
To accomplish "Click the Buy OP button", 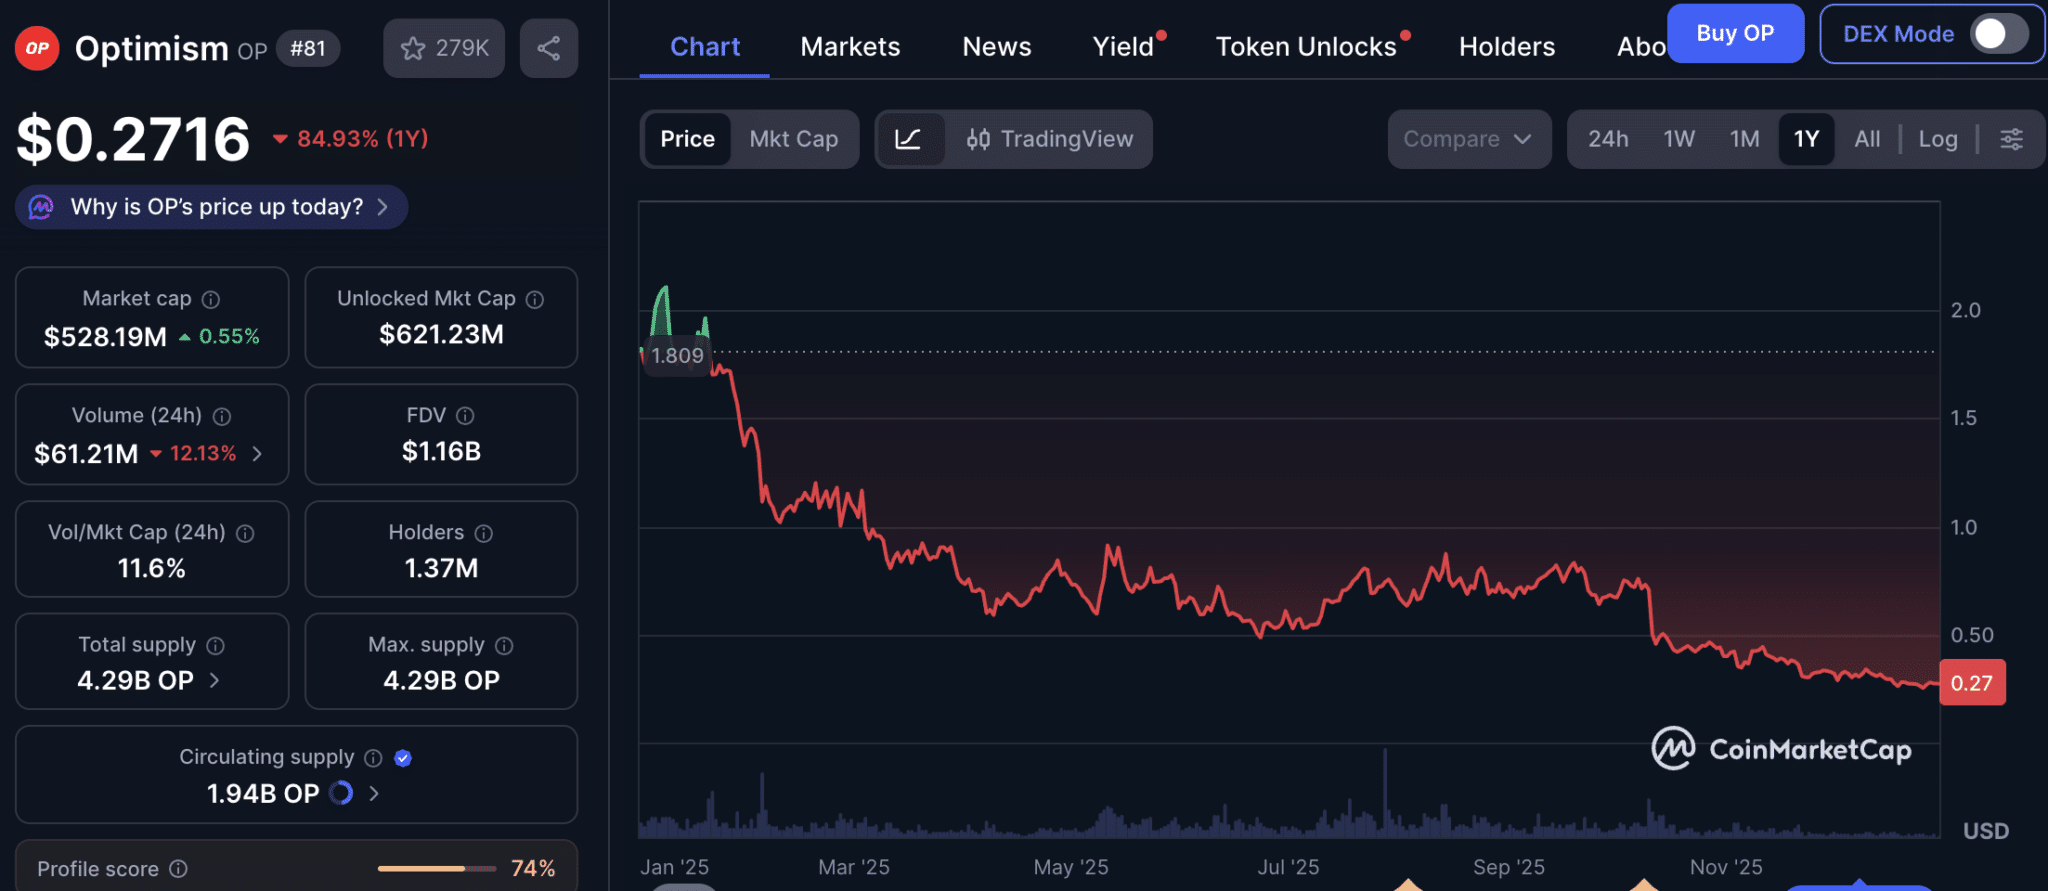I will point(1734,34).
